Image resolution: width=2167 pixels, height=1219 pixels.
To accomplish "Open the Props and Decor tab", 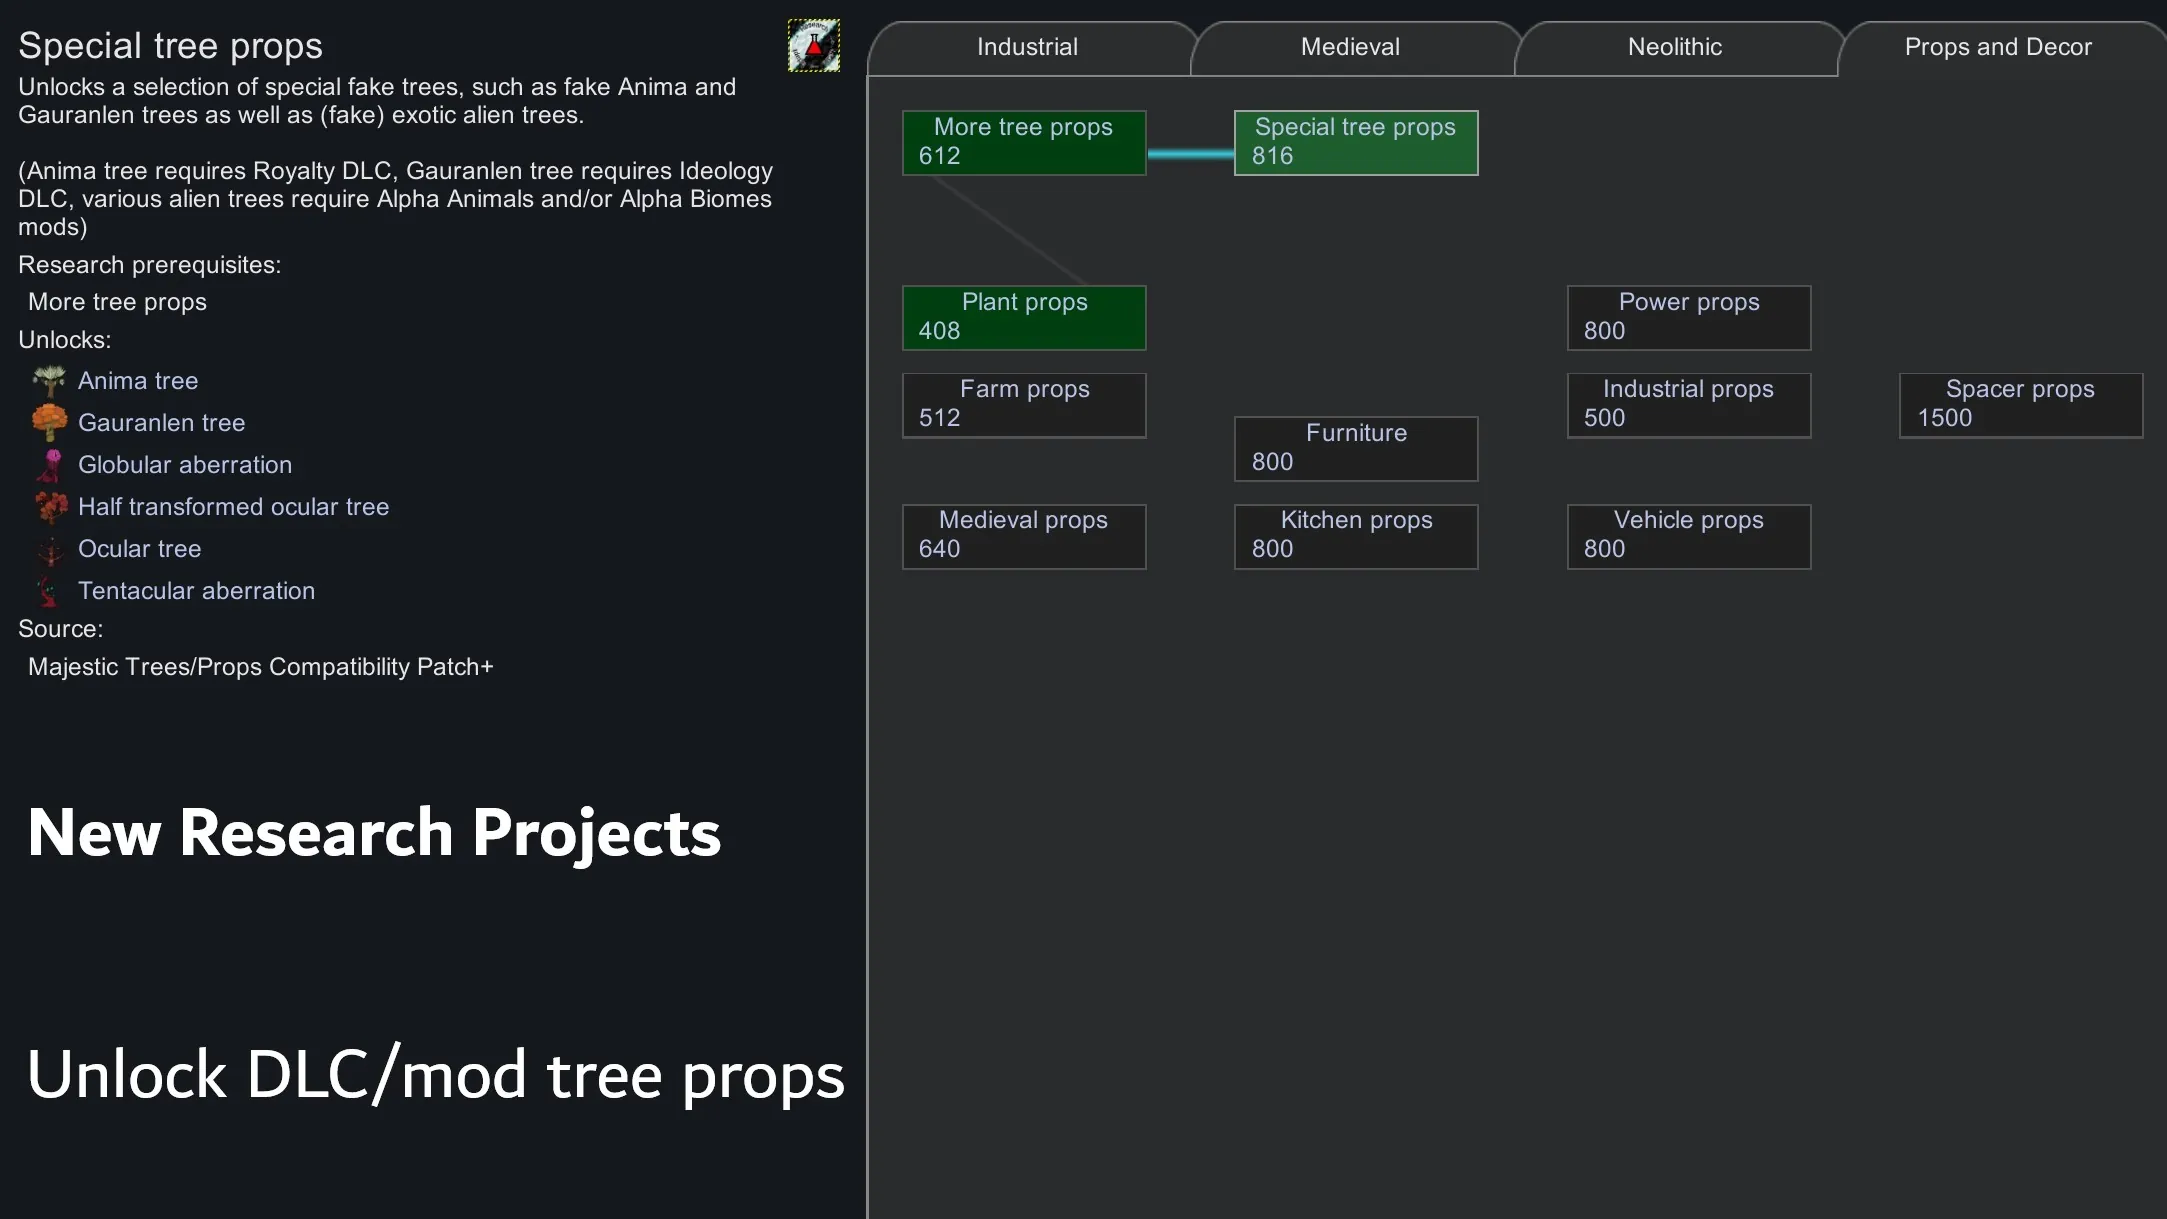I will pos(1997,47).
